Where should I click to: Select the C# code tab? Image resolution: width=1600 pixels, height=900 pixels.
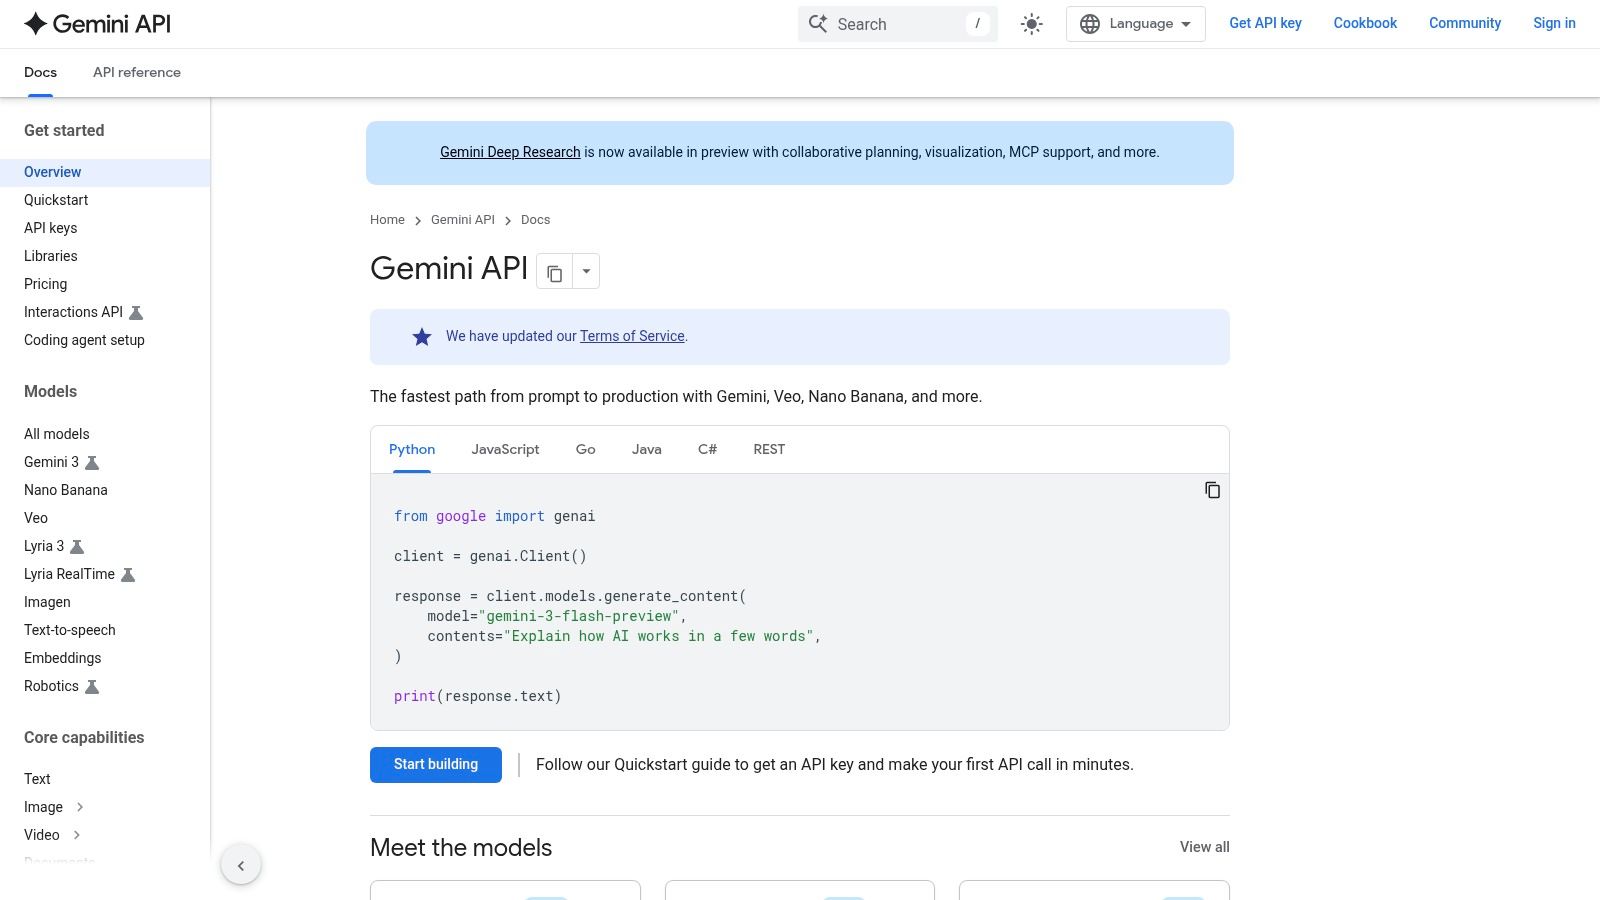707,449
